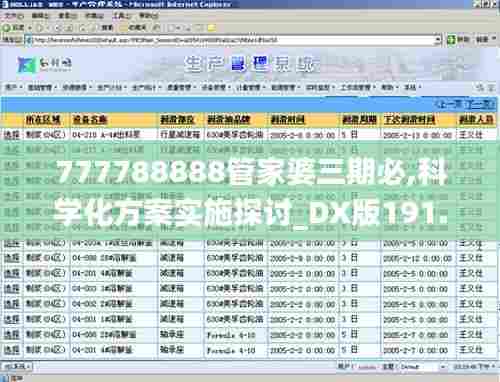
Task: Open the 查看 browser menu
Action: pyautogui.click(x=67, y=16)
